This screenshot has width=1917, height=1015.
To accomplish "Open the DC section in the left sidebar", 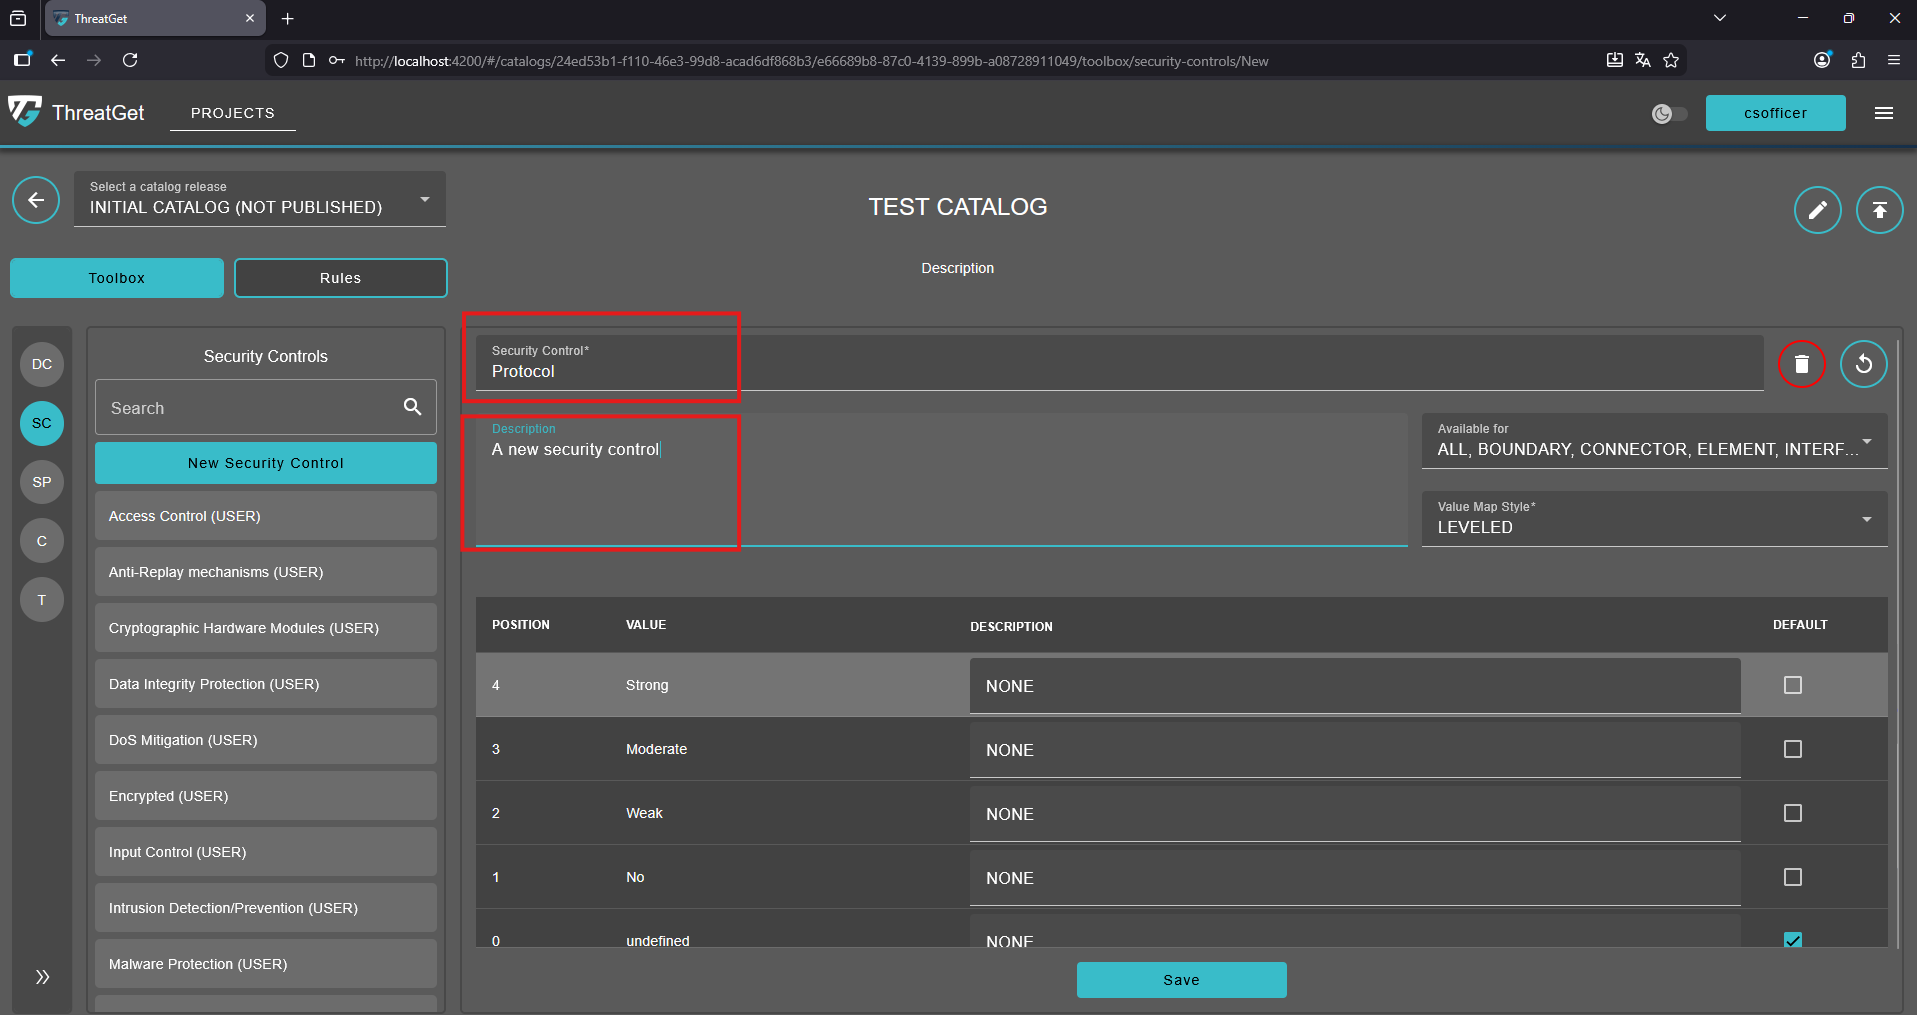I will (x=41, y=364).
